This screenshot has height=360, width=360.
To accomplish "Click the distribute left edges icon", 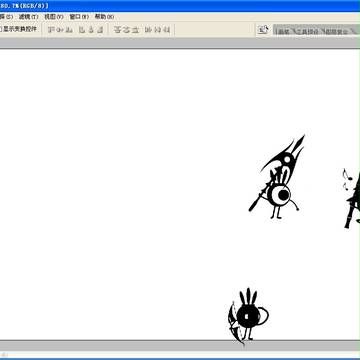I will coord(148,30).
